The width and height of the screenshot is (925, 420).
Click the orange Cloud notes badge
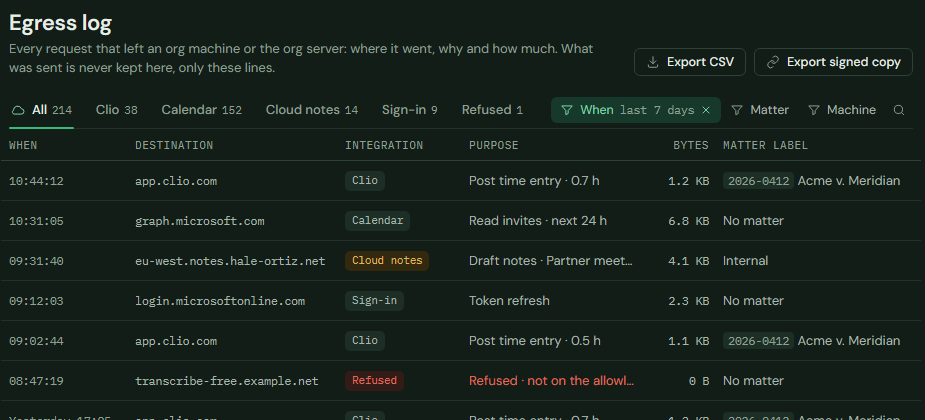pos(387,261)
